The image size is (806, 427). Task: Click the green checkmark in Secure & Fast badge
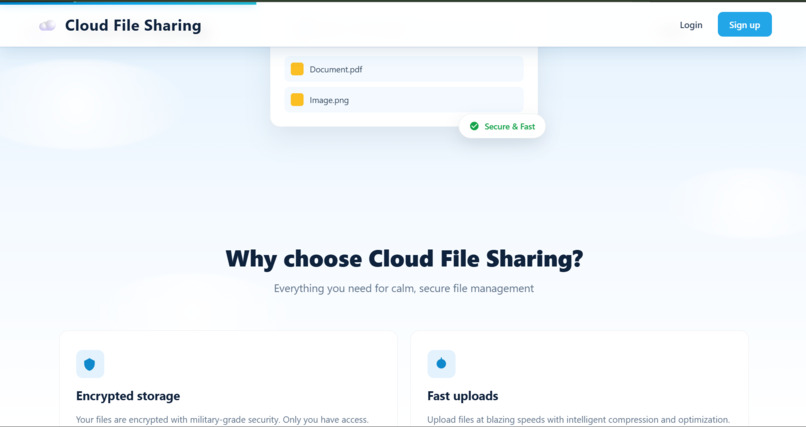pyautogui.click(x=474, y=126)
